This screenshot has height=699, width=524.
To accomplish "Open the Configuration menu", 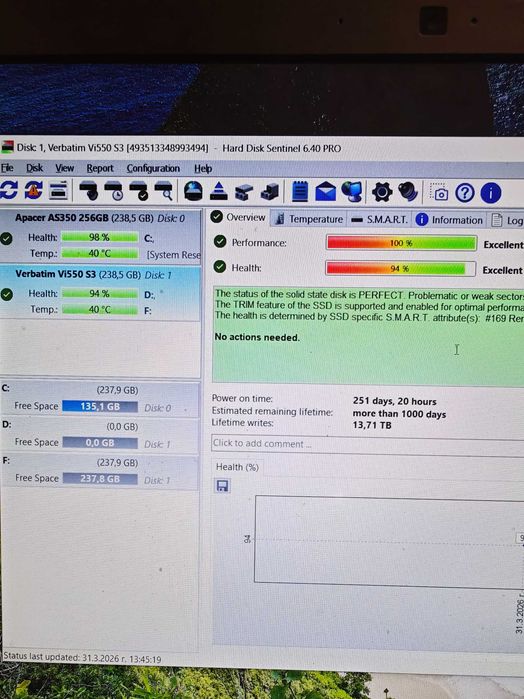I will 153,169.
